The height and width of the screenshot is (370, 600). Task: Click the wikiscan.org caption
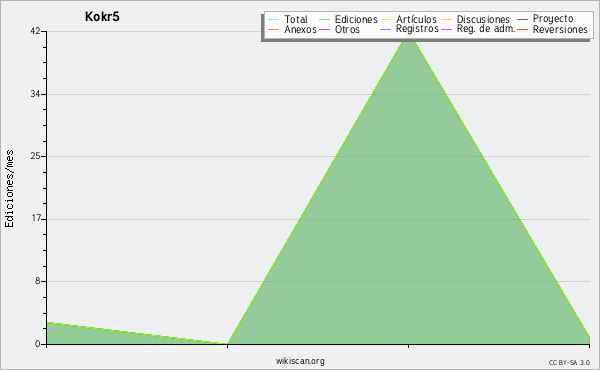pos(300,361)
